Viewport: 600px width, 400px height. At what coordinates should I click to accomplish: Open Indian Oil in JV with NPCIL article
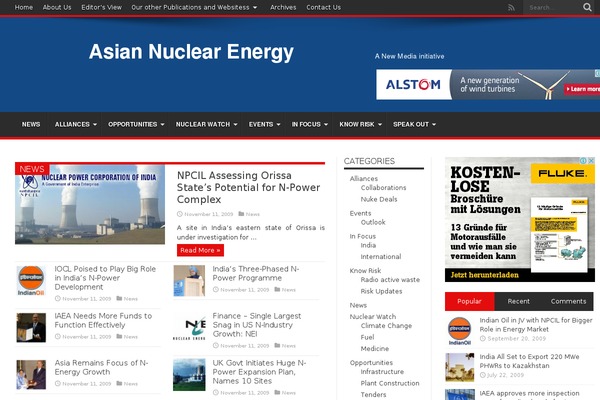(536, 325)
